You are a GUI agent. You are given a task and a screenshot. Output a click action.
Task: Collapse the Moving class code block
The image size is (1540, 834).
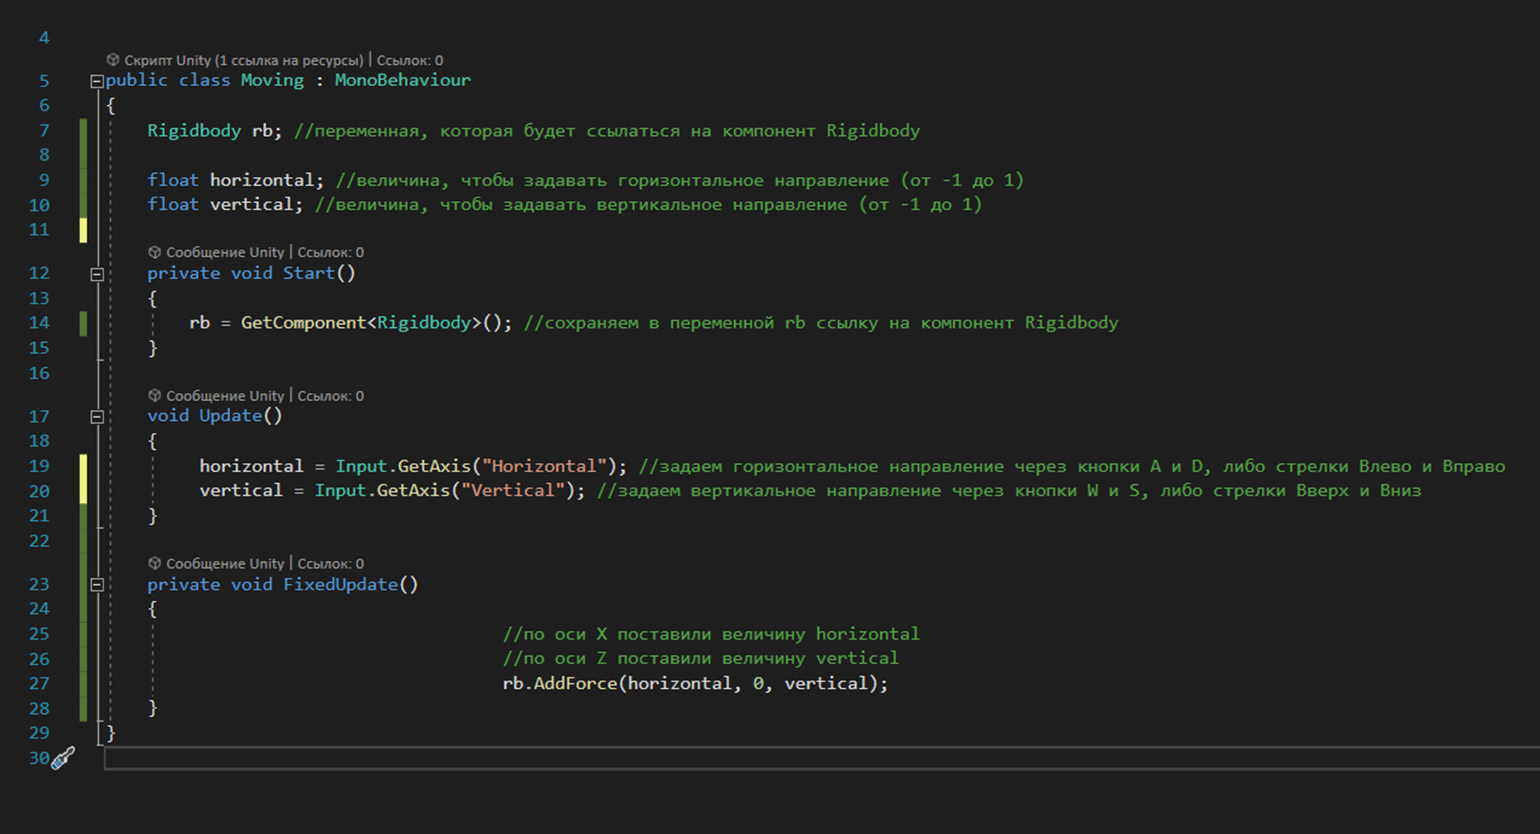97,81
